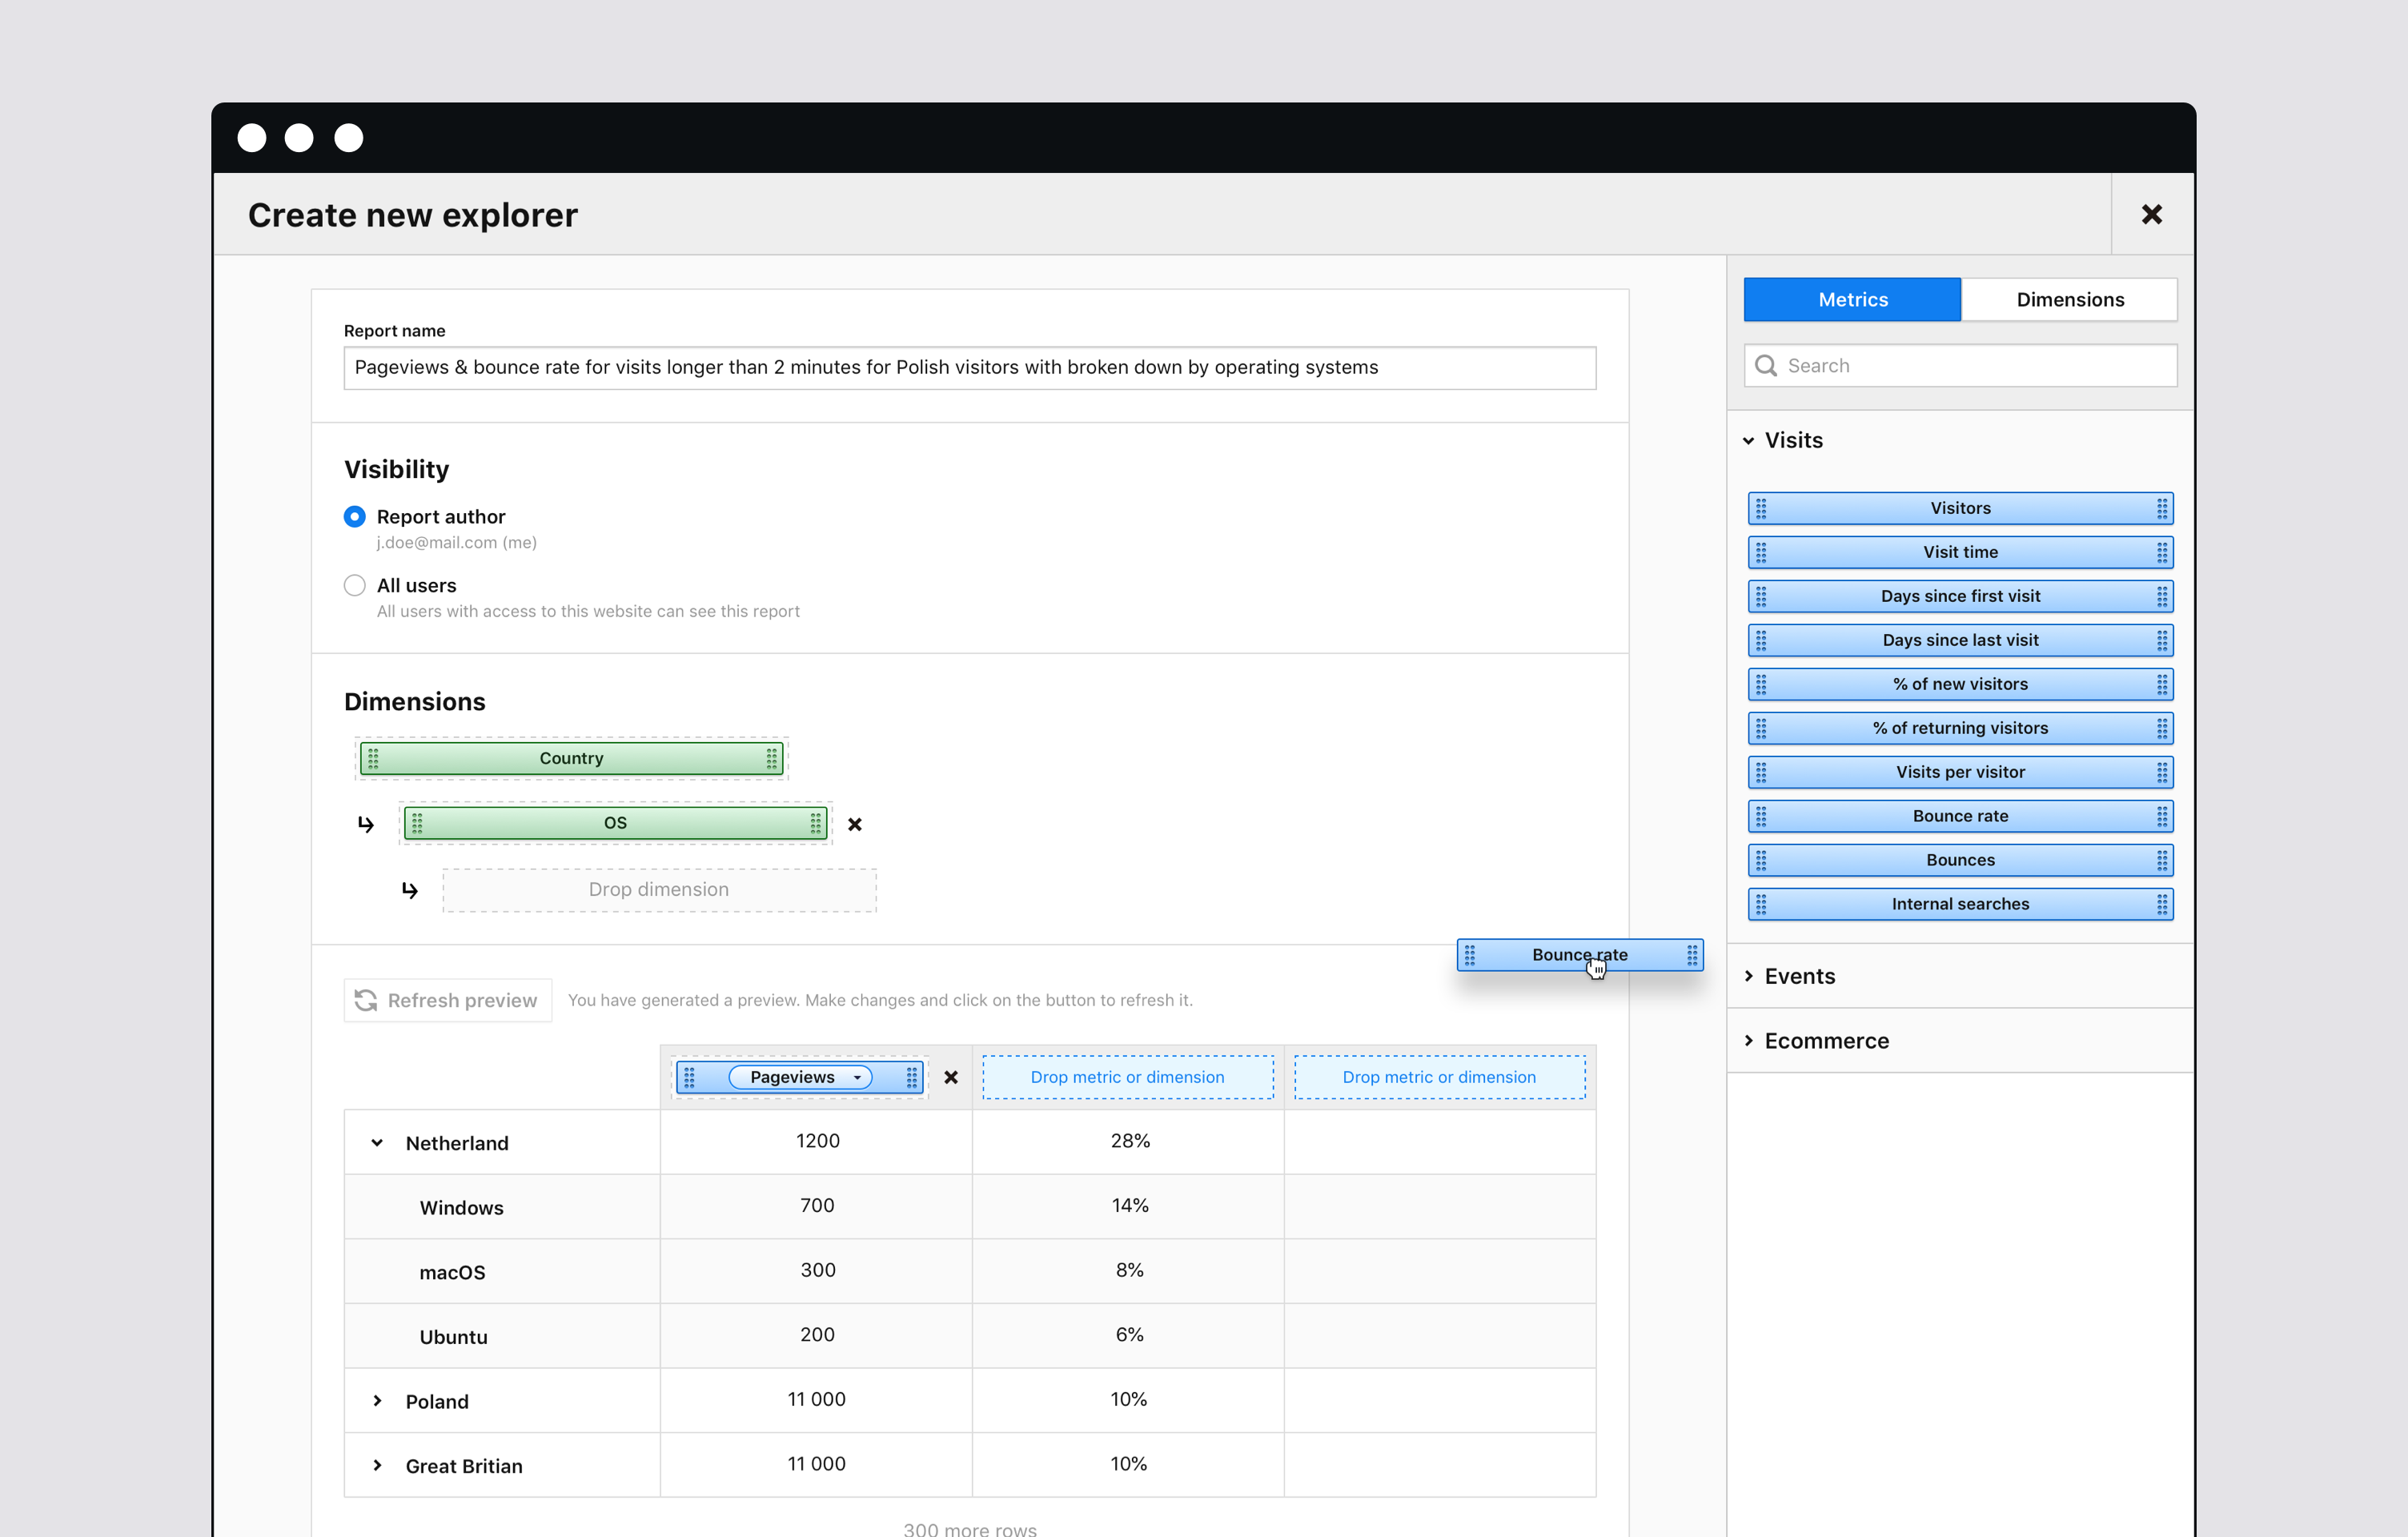
Task: Grab the left drag handle of OS chip
Action: [x=417, y=823]
